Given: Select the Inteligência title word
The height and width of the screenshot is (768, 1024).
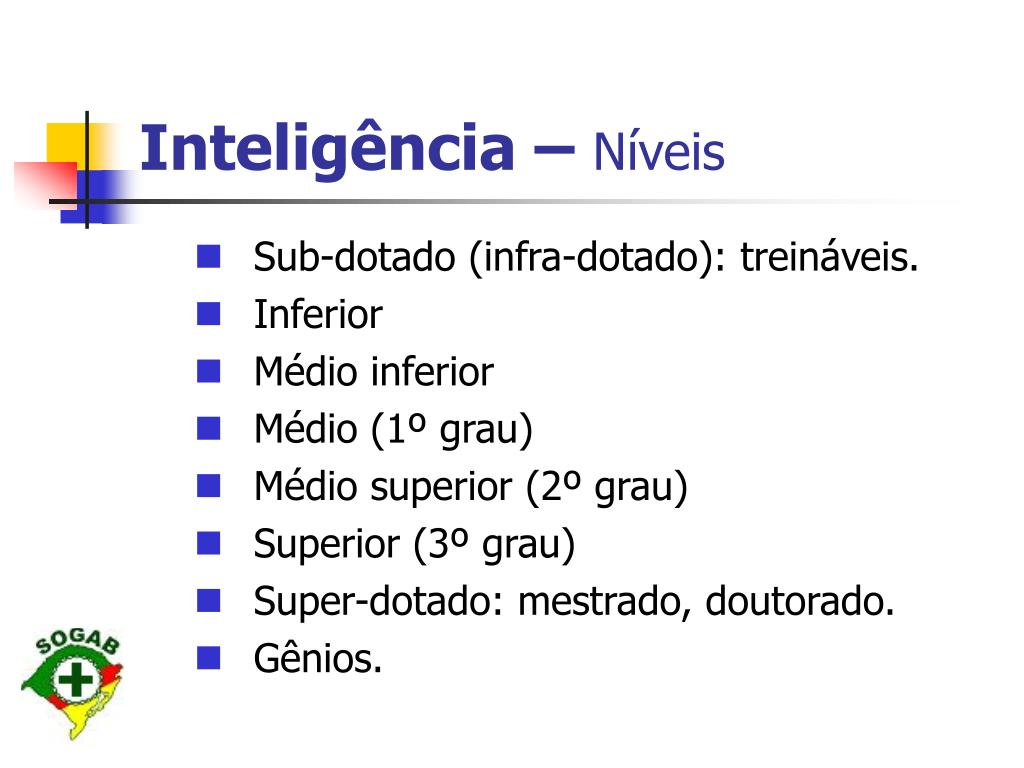Looking at the screenshot, I should pos(327,150).
